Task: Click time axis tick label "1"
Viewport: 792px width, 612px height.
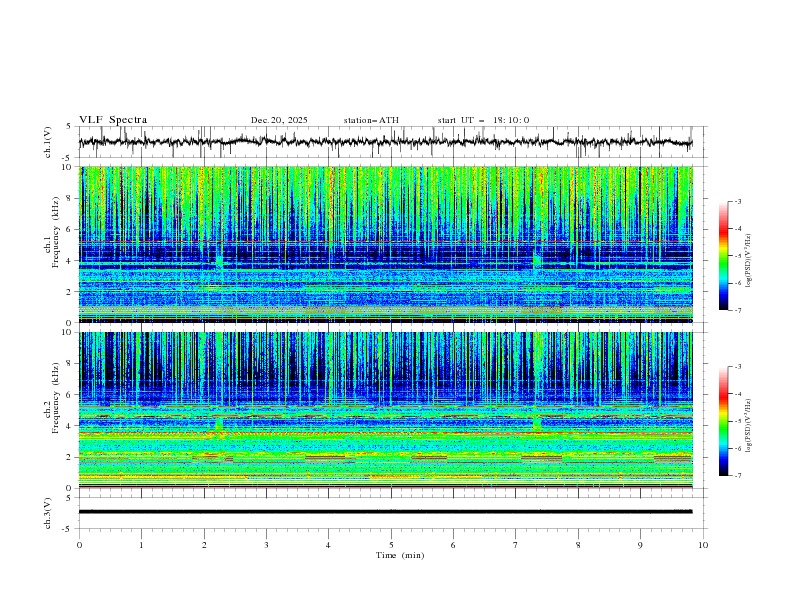Action: coord(141,545)
